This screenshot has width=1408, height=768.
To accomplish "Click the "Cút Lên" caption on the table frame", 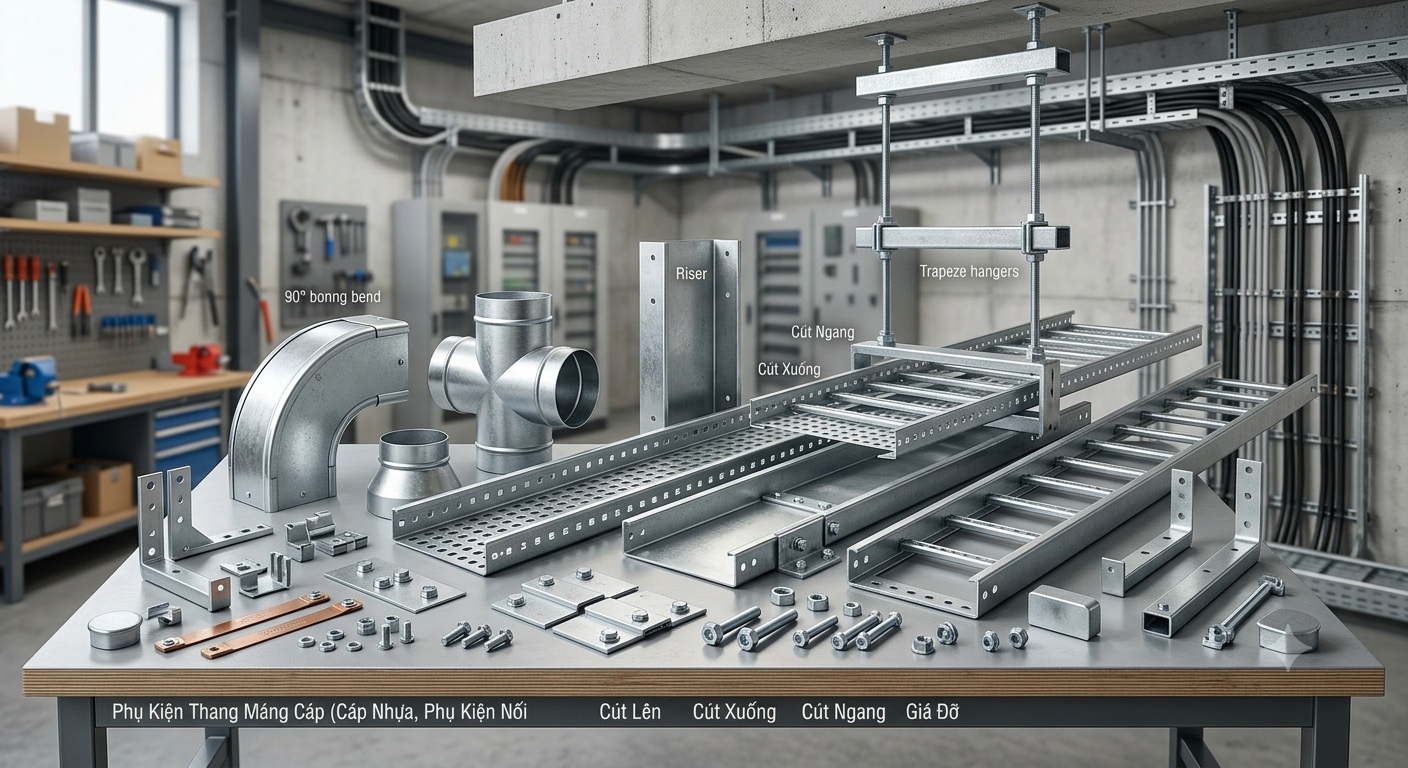I will point(630,712).
